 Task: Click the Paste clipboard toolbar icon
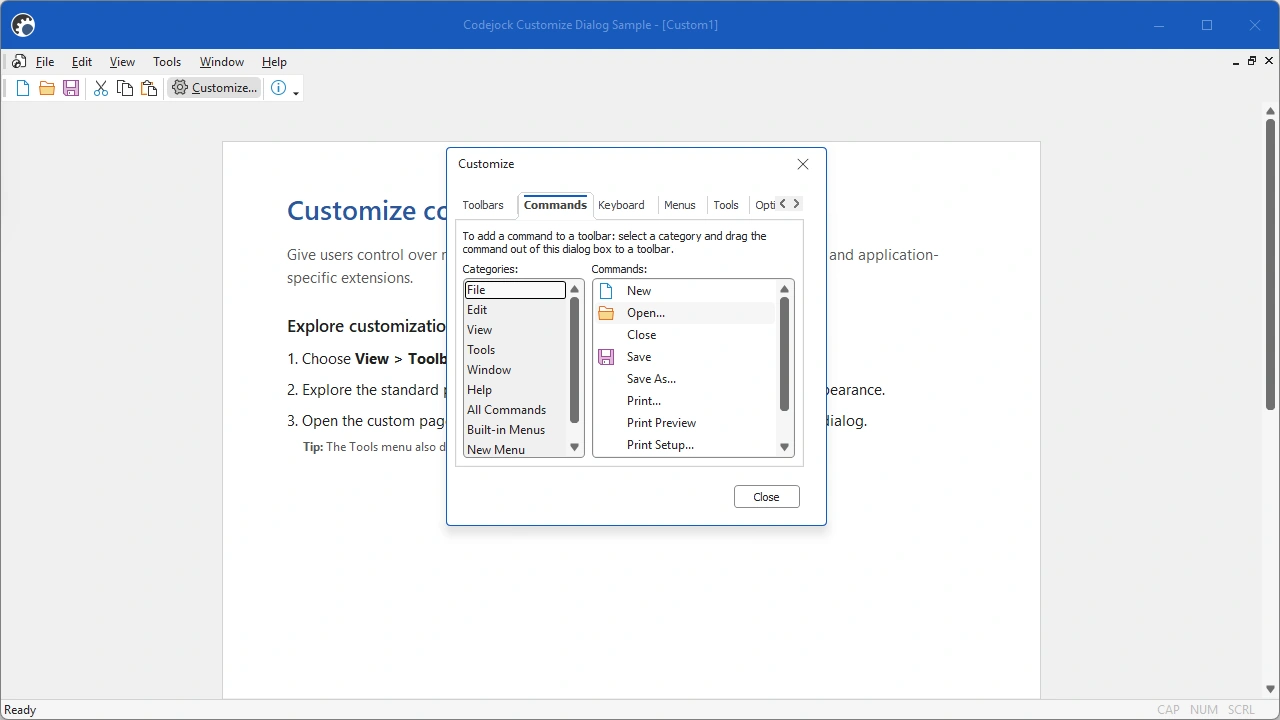point(149,88)
